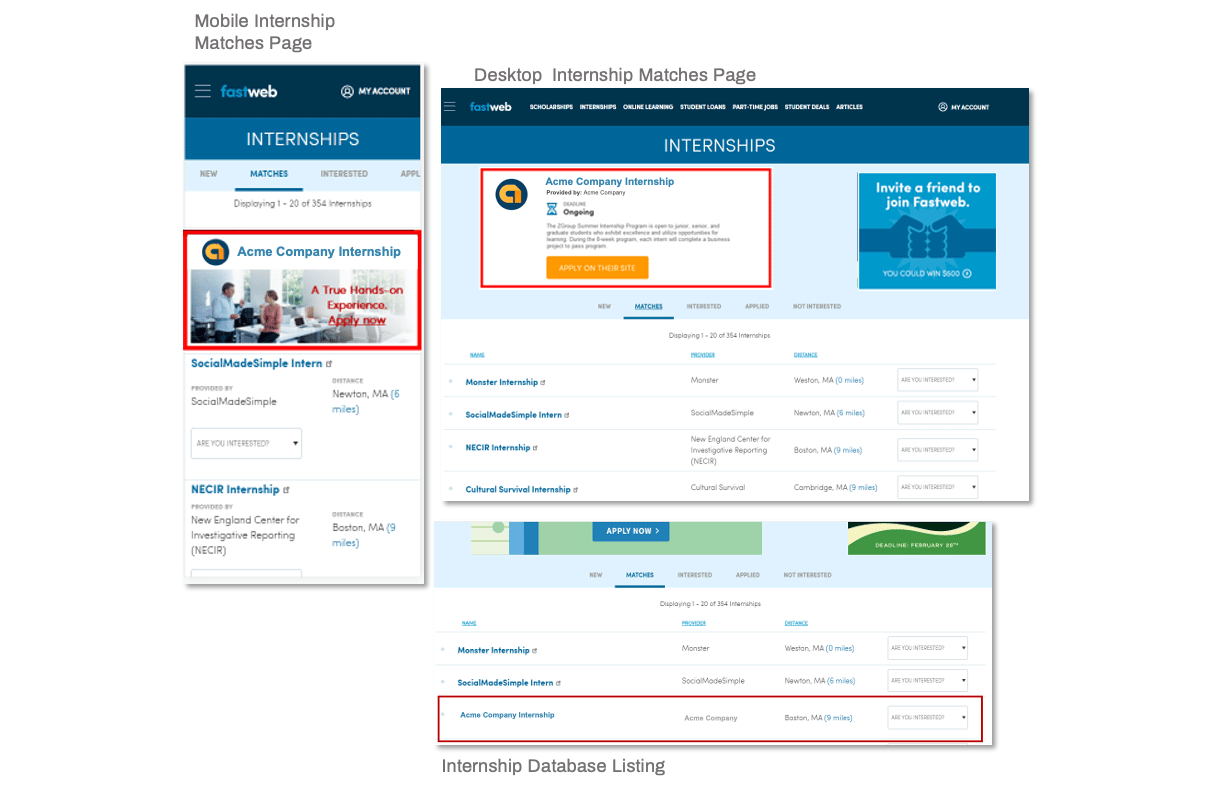Switch to the Not Interested tab in the database listing

[x=807, y=575]
